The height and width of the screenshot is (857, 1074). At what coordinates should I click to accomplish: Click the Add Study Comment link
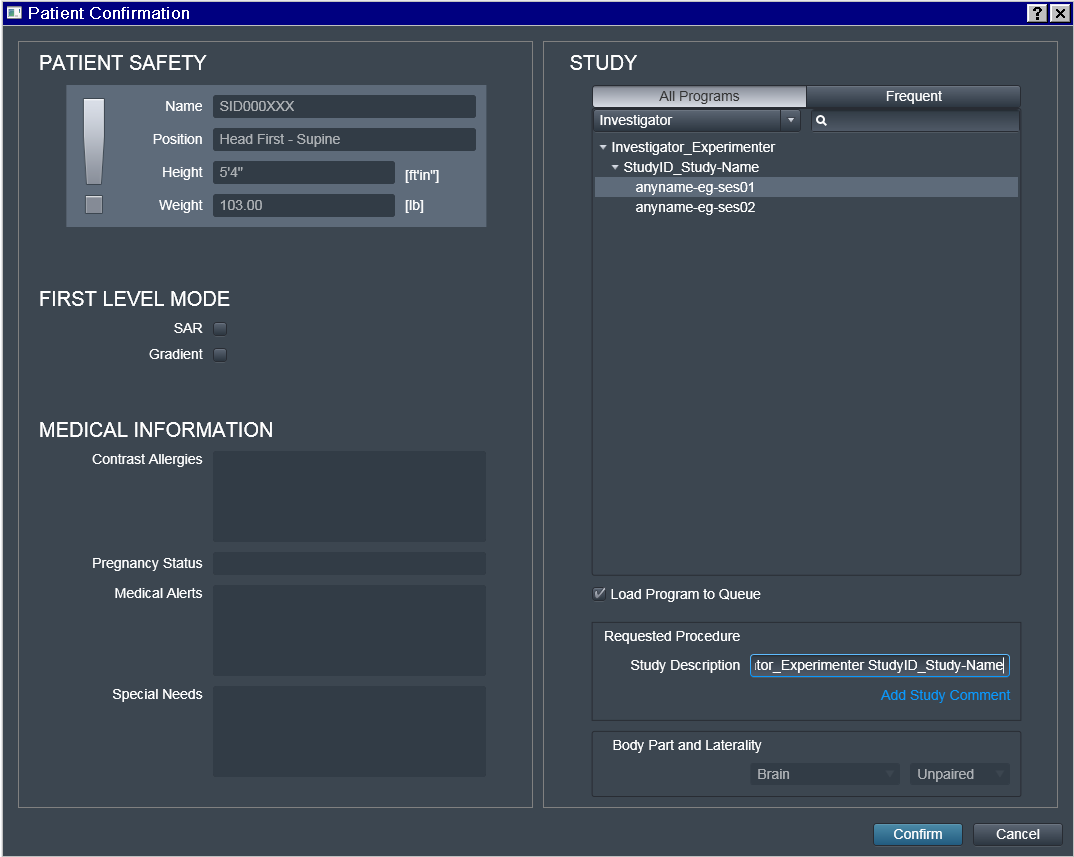tap(945, 695)
